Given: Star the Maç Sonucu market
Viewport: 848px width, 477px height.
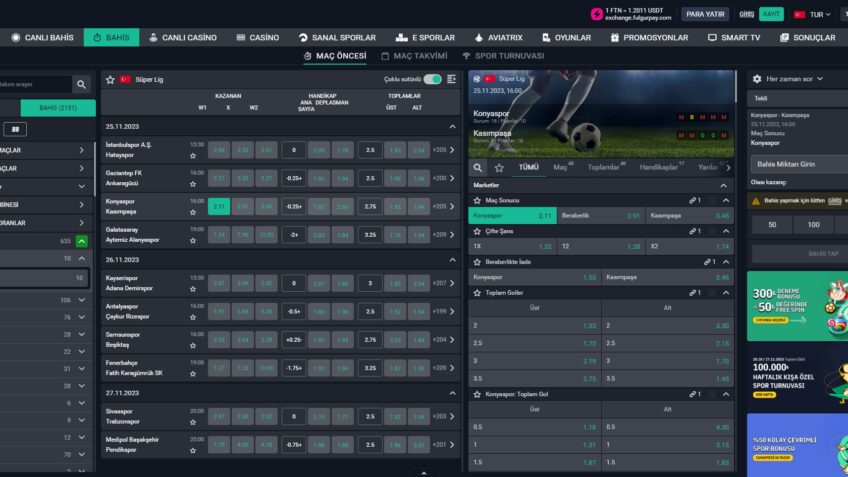Looking at the screenshot, I should [x=478, y=200].
